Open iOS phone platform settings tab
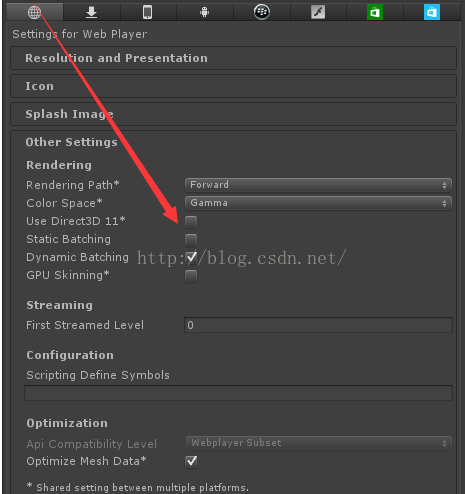 pyautogui.click(x=147, y=12)
